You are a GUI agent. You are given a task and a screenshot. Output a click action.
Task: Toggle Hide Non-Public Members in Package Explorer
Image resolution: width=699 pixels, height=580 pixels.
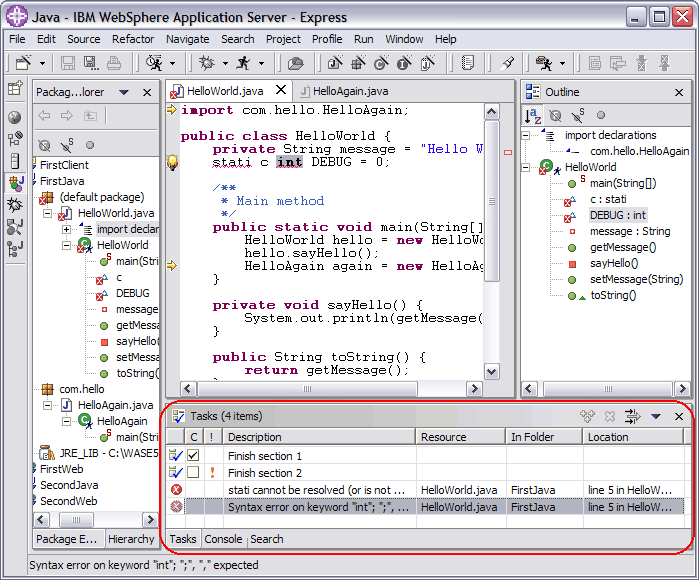click(90, 145)
